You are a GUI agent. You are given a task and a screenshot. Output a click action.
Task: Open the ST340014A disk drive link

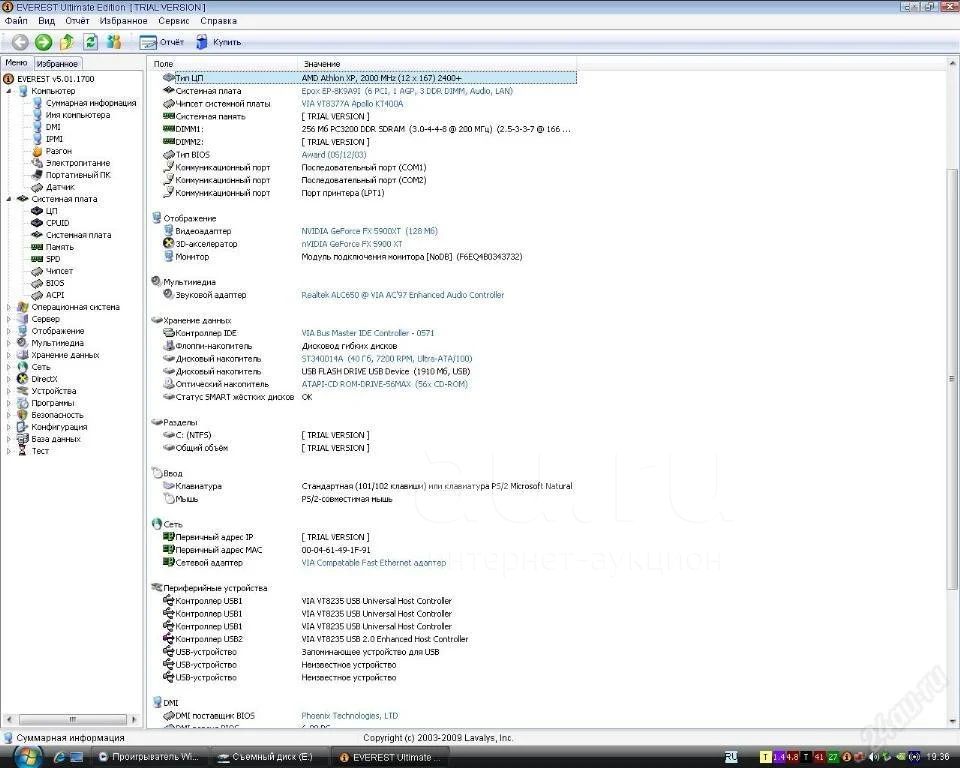(x=386, y=359)
